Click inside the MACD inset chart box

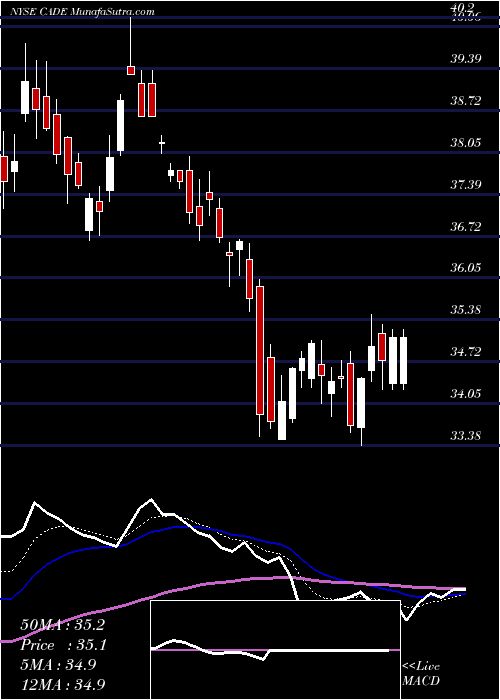pos(275,650)
